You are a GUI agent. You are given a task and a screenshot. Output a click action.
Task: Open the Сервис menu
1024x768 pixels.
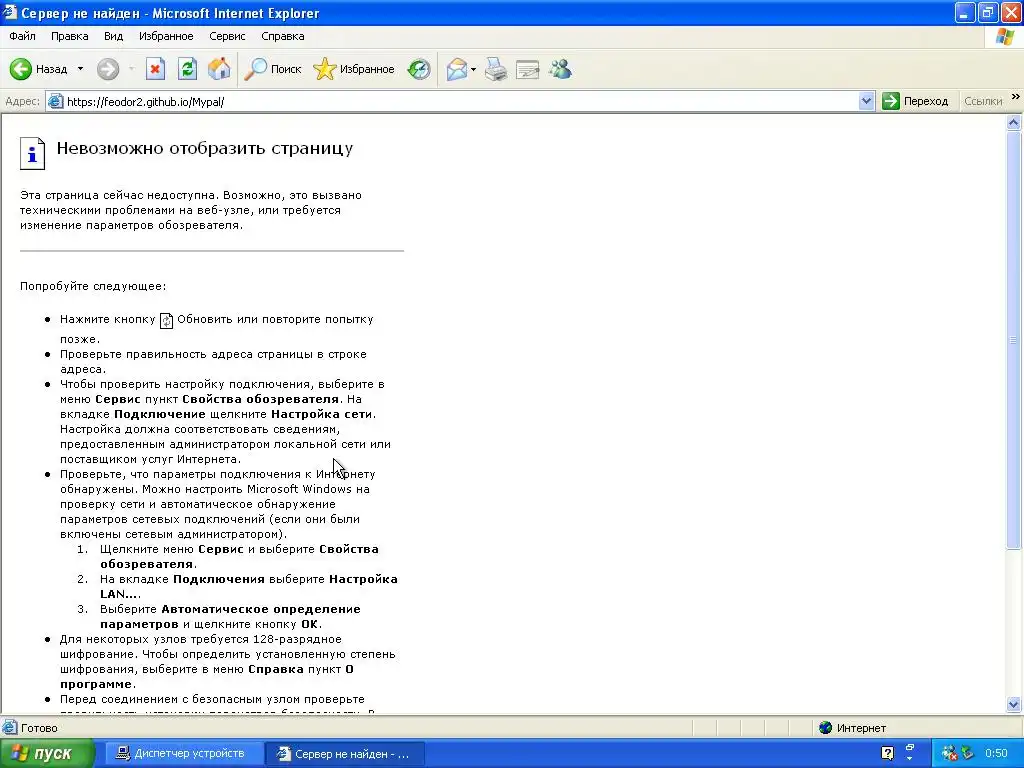[x=227, y=37]
